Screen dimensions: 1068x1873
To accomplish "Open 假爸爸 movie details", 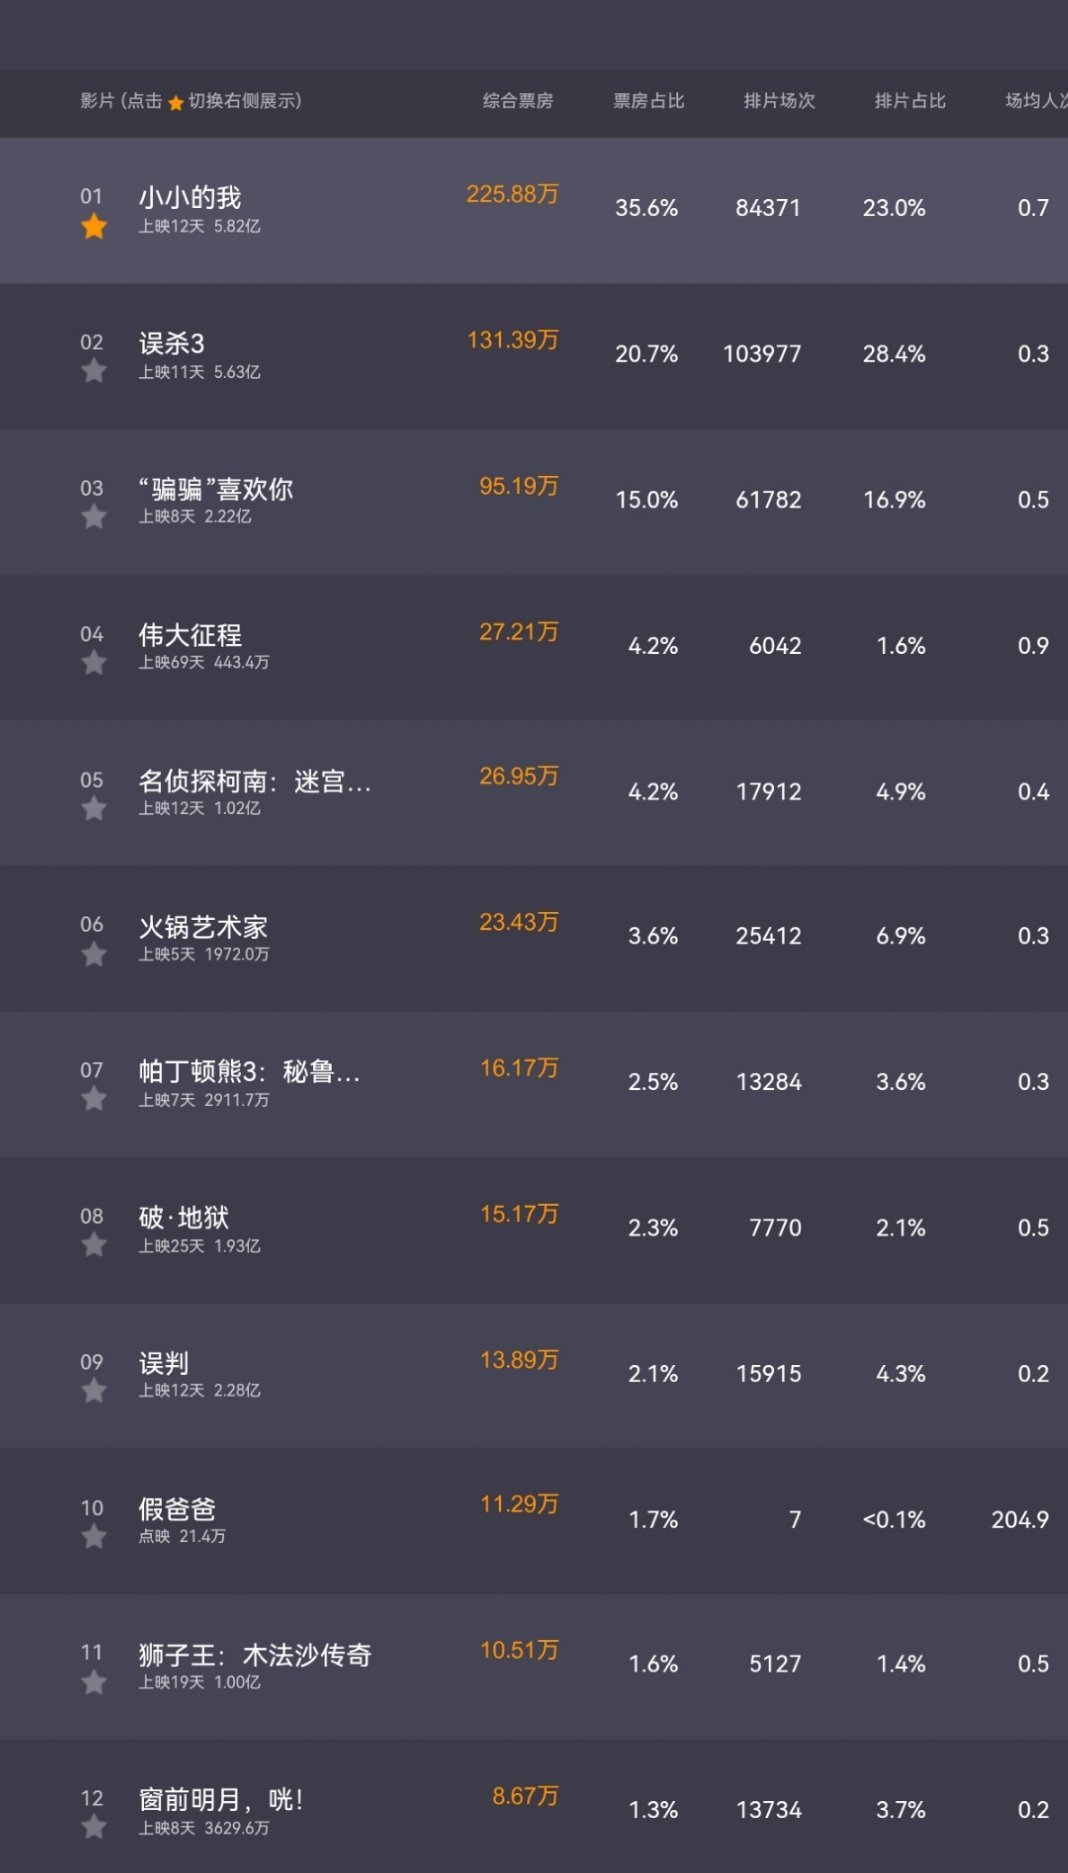I will (177, 1509).
